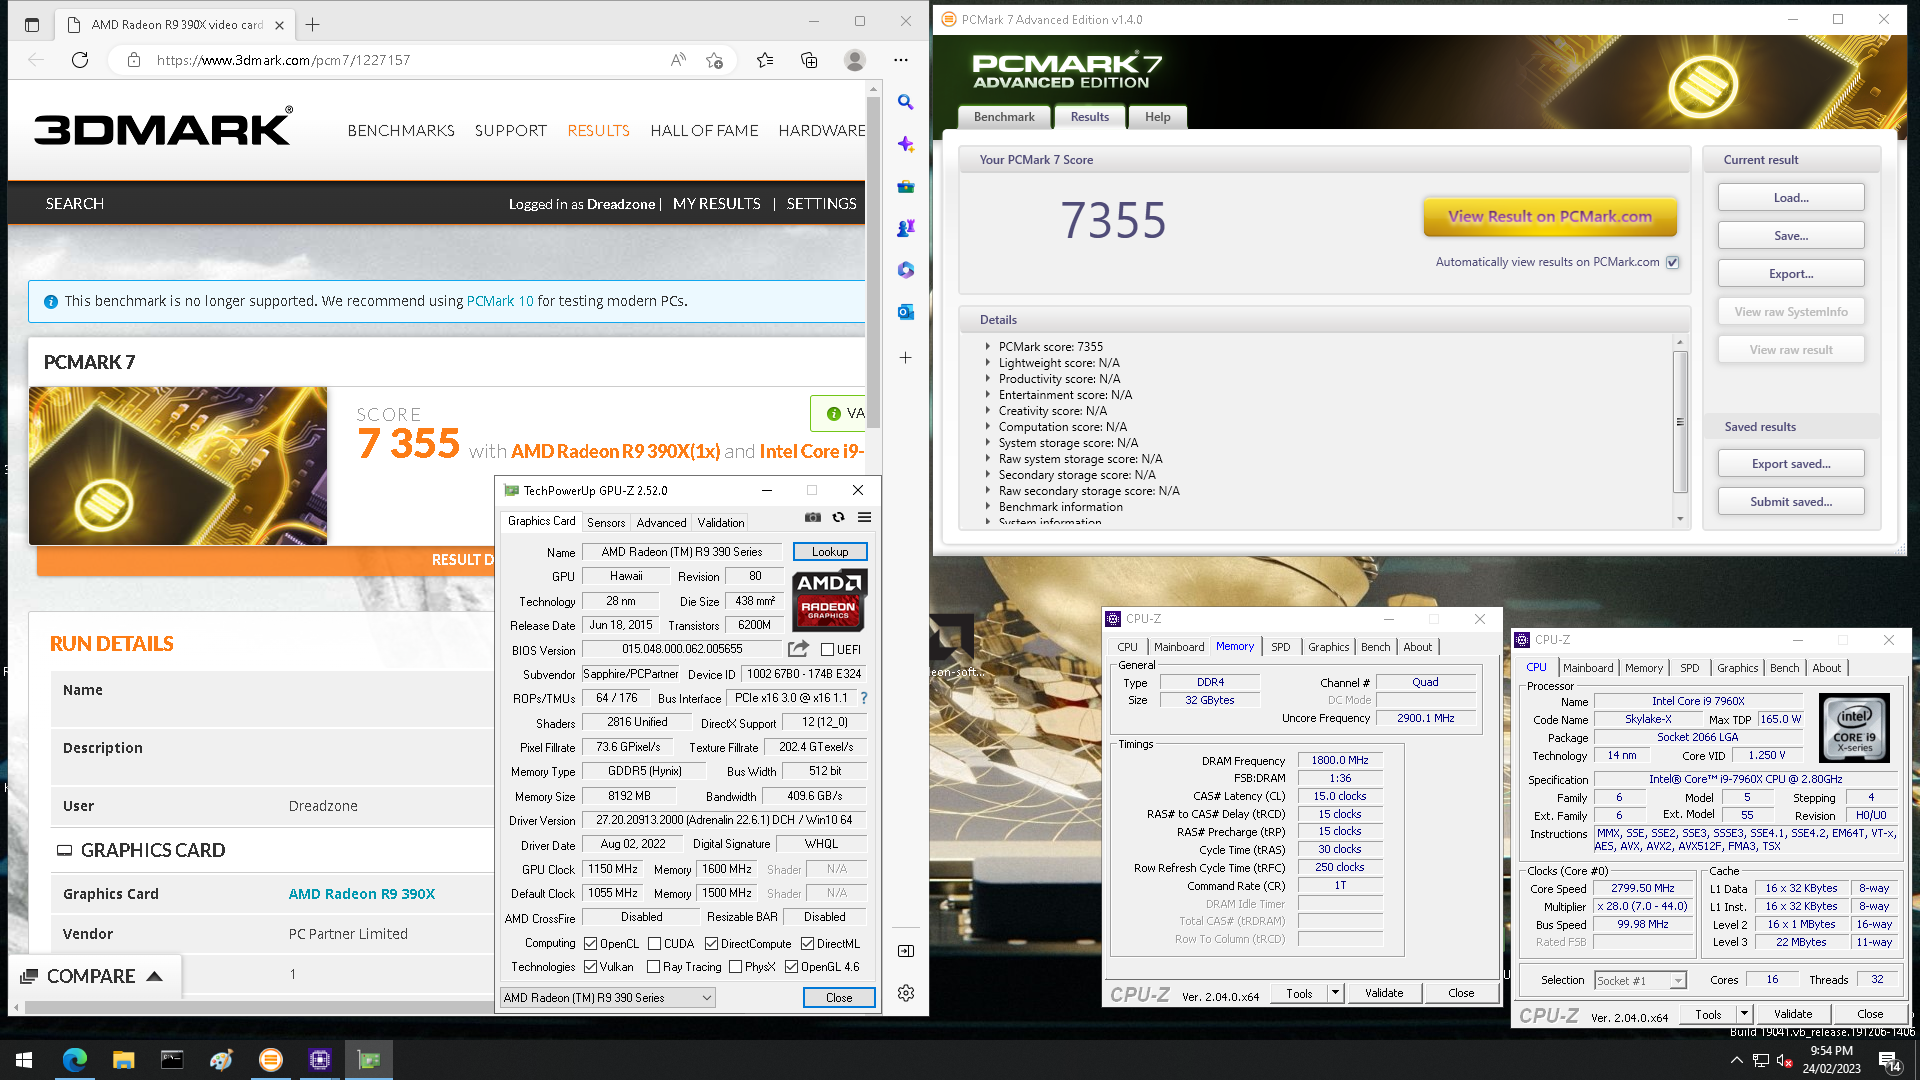Toggle Vulkan checkbox in GPU-Z
Viewport: 1920px width, 1080px height.
click(591, 967)
